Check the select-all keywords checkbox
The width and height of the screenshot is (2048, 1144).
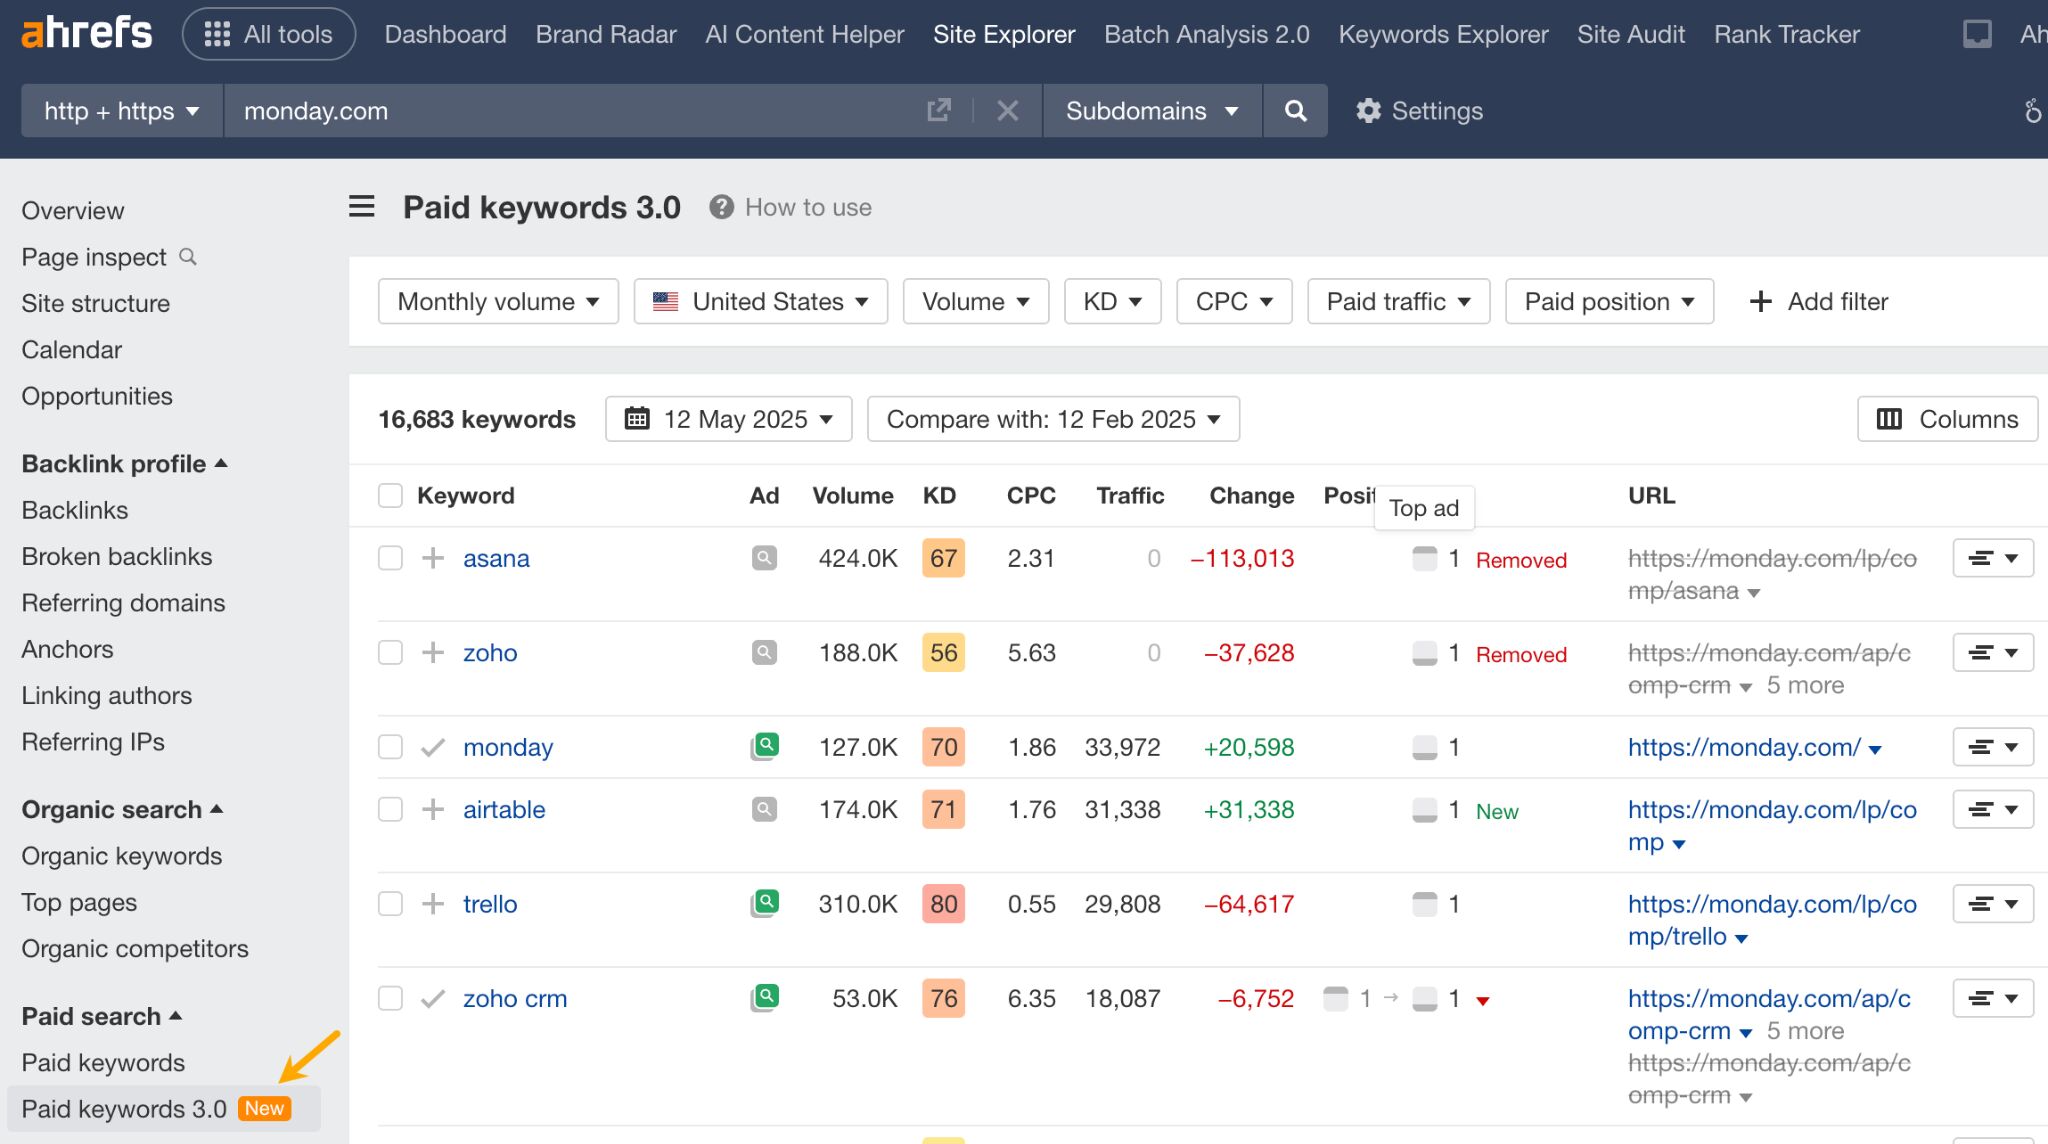(x=390, y=494)
